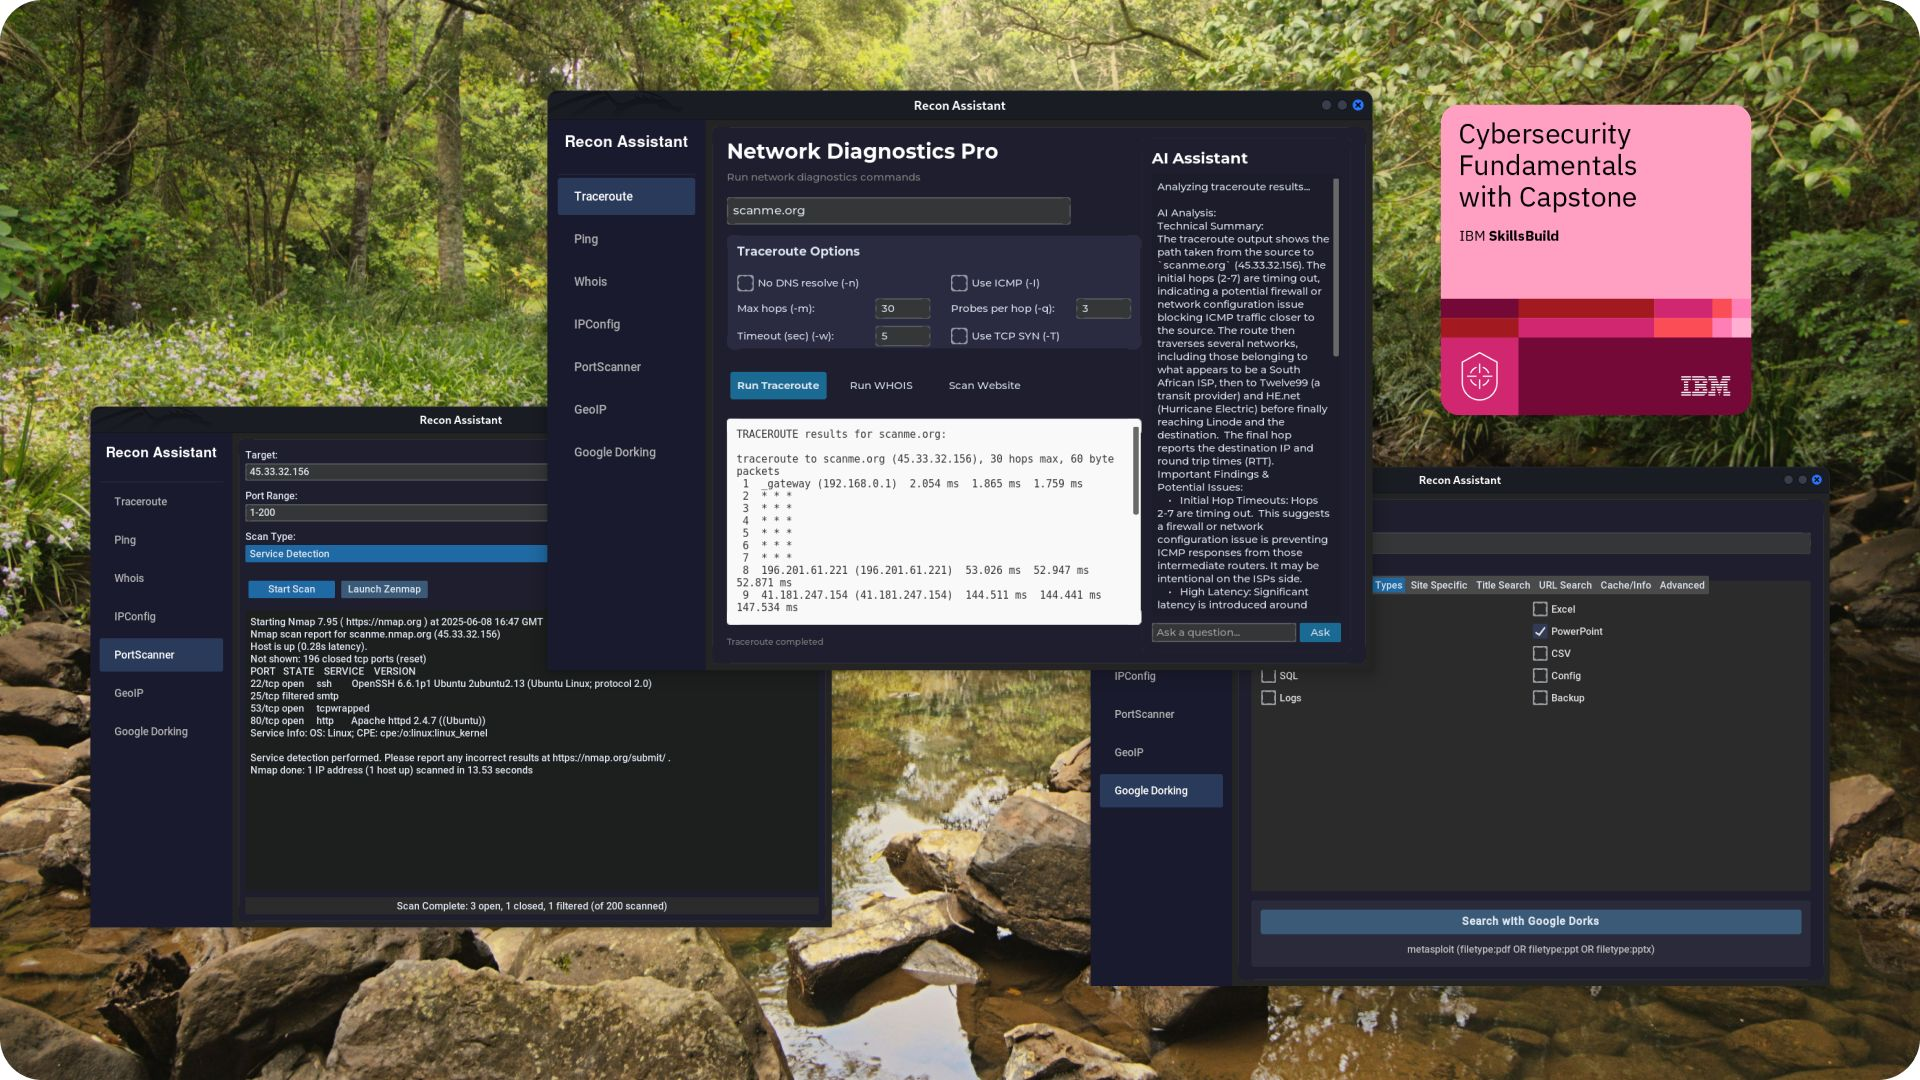The image size is (1920, 1080).
Task: Close the front Network Diagnostics Pro window
Action: click(x=1358, y=105)
